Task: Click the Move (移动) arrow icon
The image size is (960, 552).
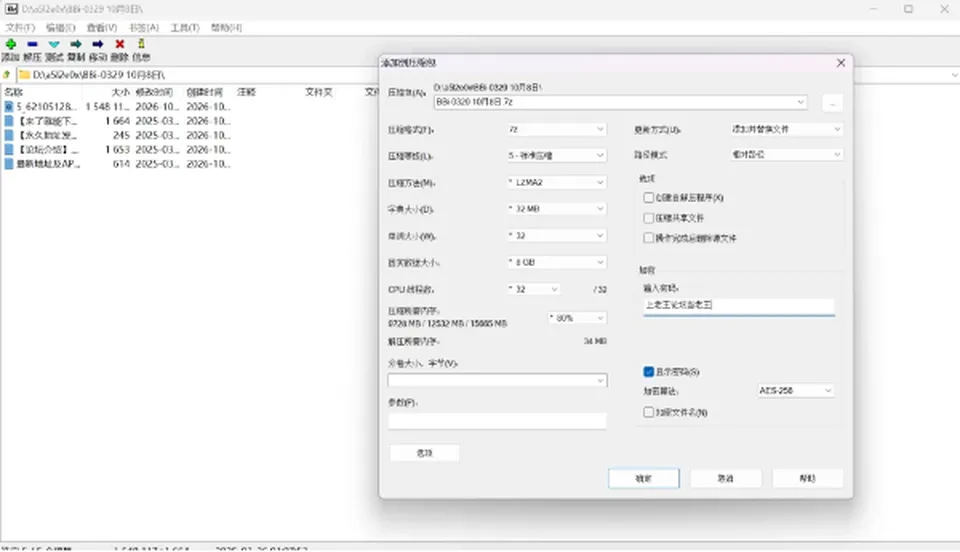Action: pos(98,44)
